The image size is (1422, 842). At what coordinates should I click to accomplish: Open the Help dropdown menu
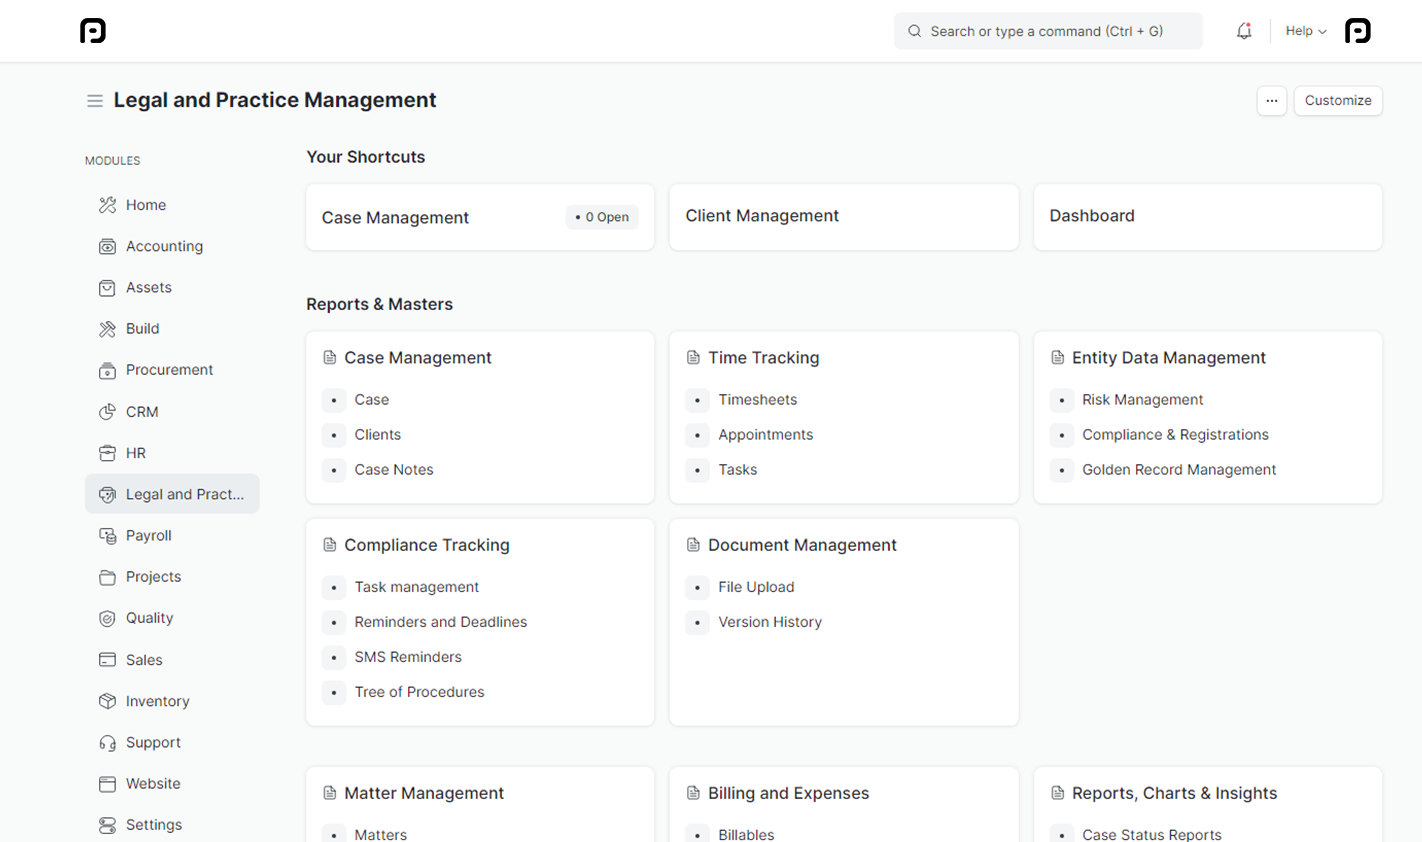[1305, 31]
